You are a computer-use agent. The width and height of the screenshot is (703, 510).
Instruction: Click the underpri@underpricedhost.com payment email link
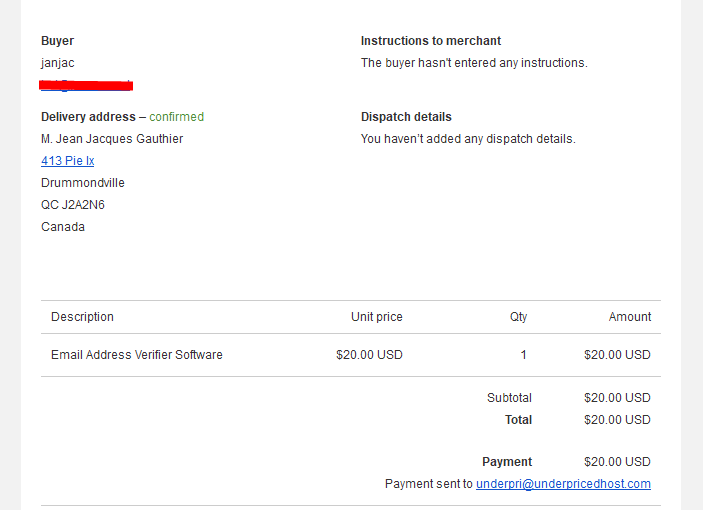(x=563, y=484)
